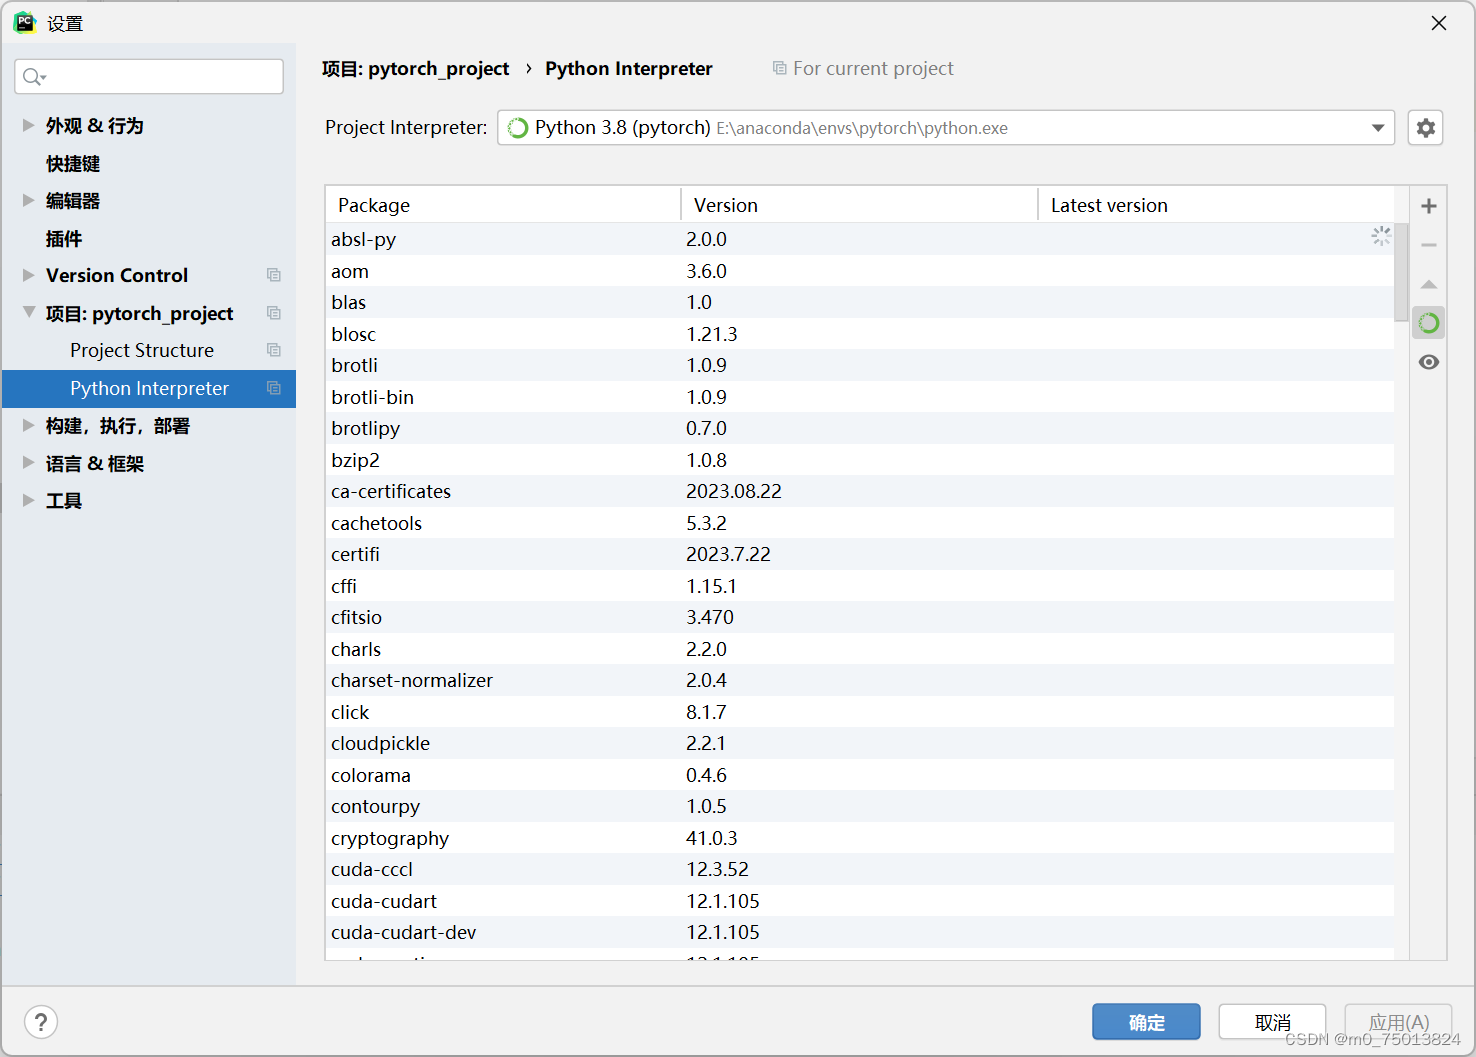1476x1057 pixels.
Task: Click the settings search field
Action: coord(148,76)
